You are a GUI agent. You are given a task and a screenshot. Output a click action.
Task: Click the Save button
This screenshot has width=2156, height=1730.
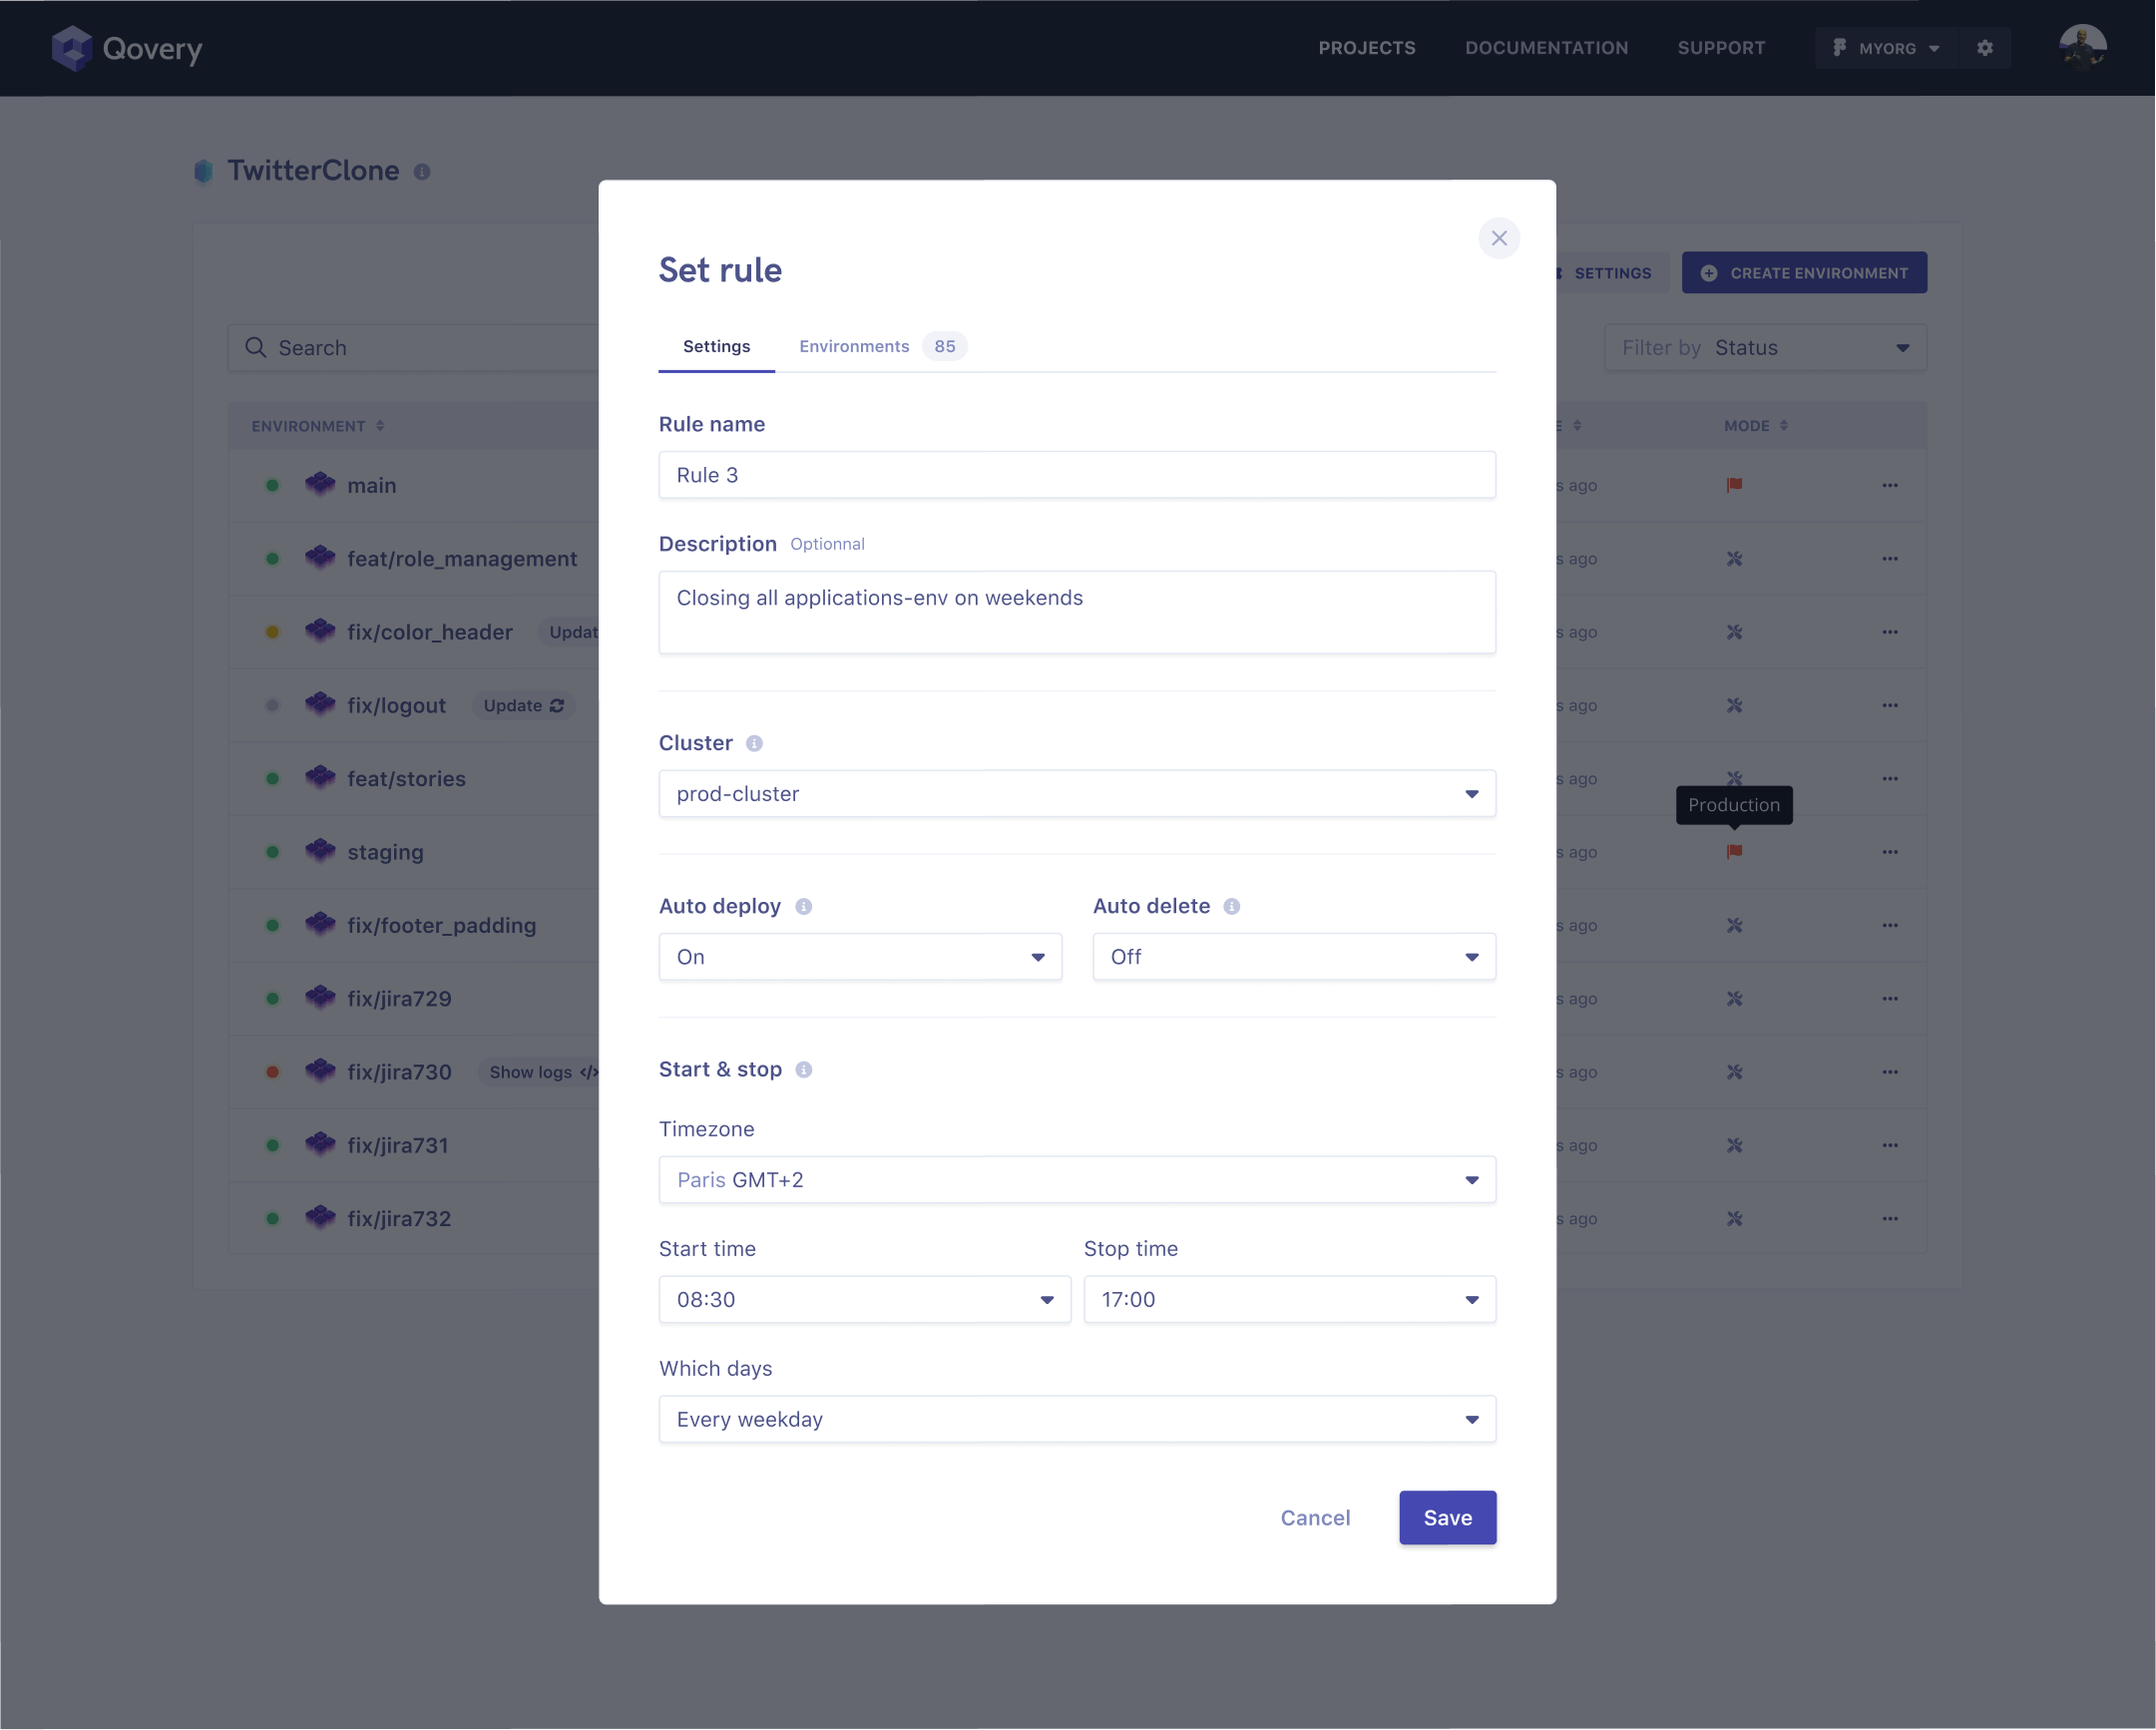coord(1448,1516)
